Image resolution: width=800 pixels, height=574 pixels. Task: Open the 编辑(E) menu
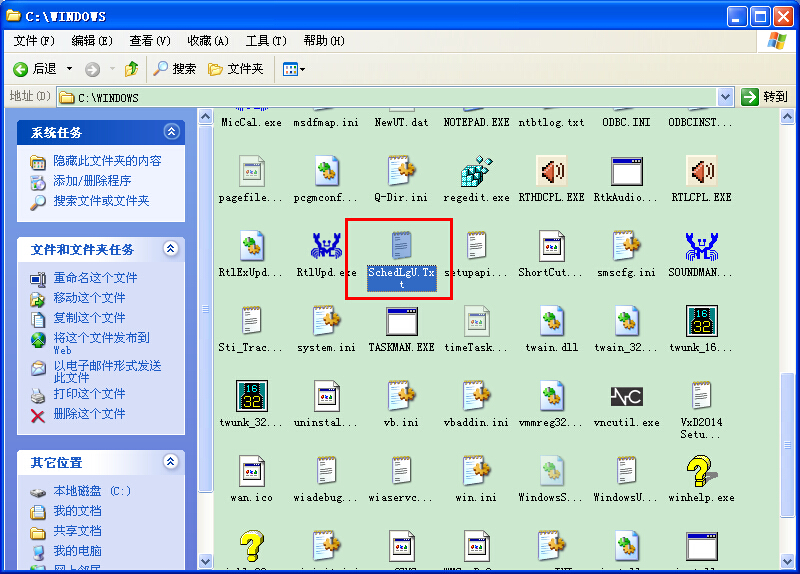(x=92, y=41)
